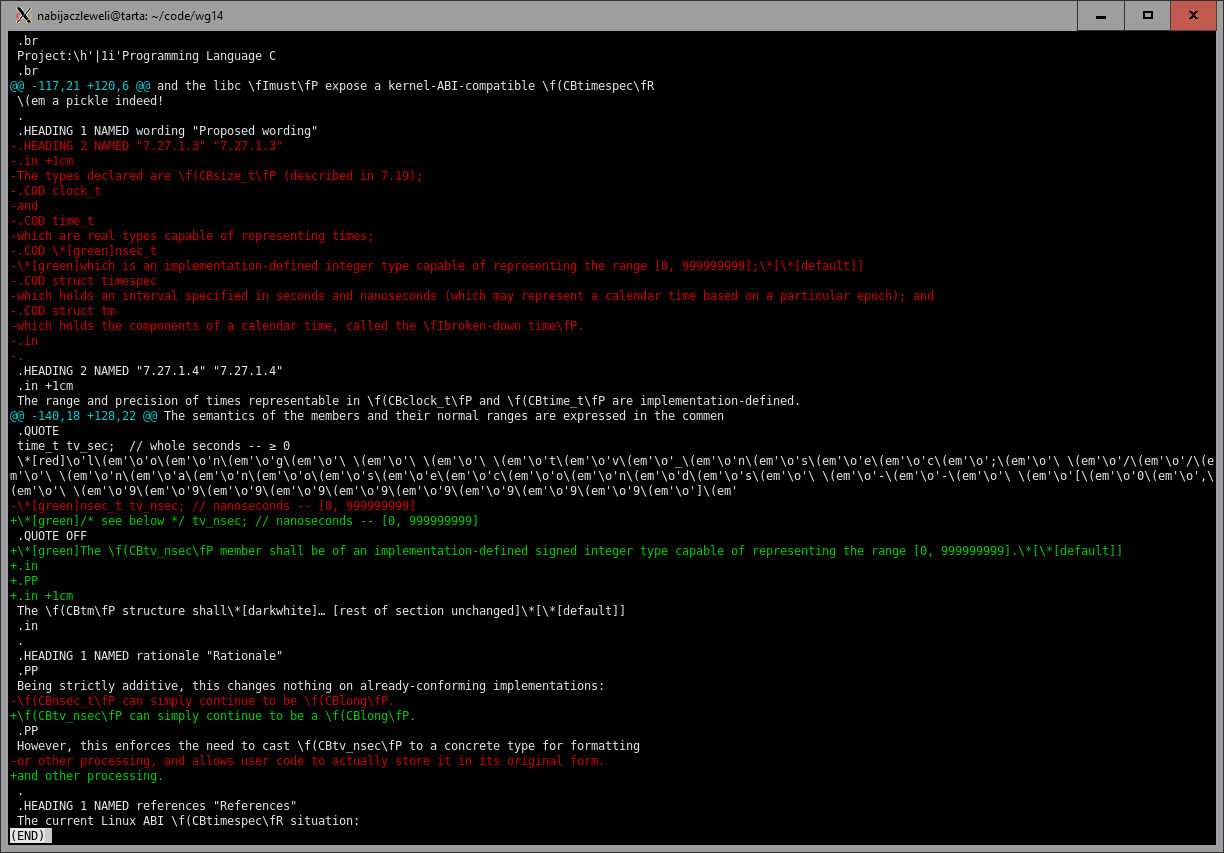1224x853 pixels.
Task: Click the "References" heading line
Action: [x=157, y=806]
